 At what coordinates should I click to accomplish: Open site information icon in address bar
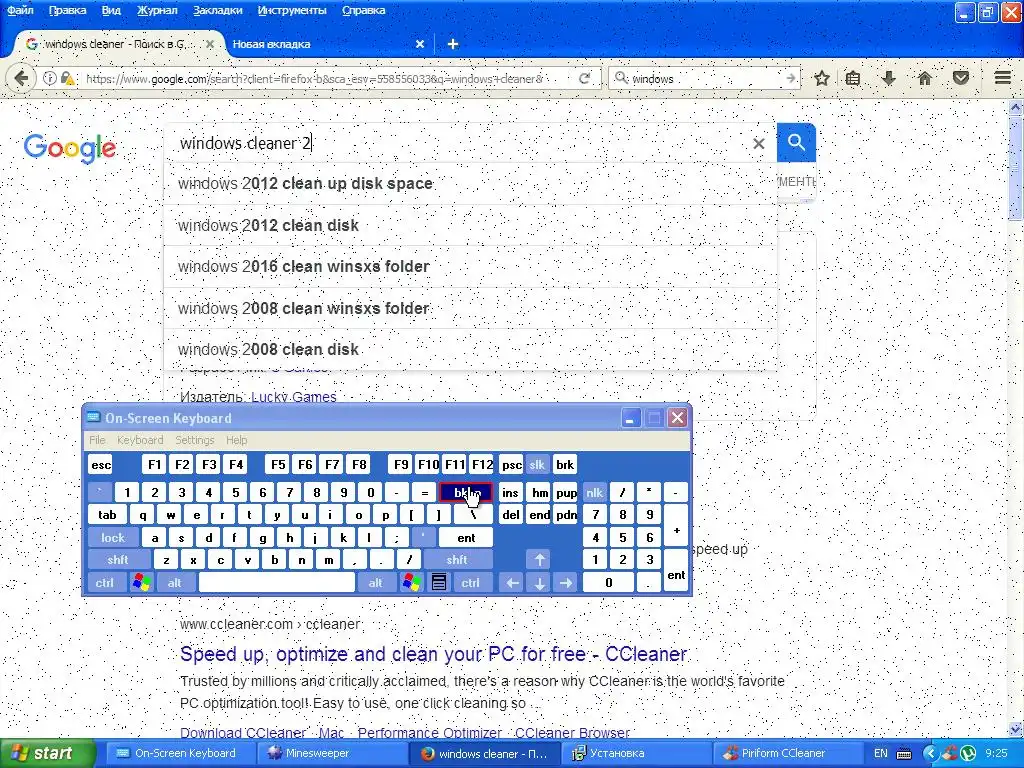[50, 78]
